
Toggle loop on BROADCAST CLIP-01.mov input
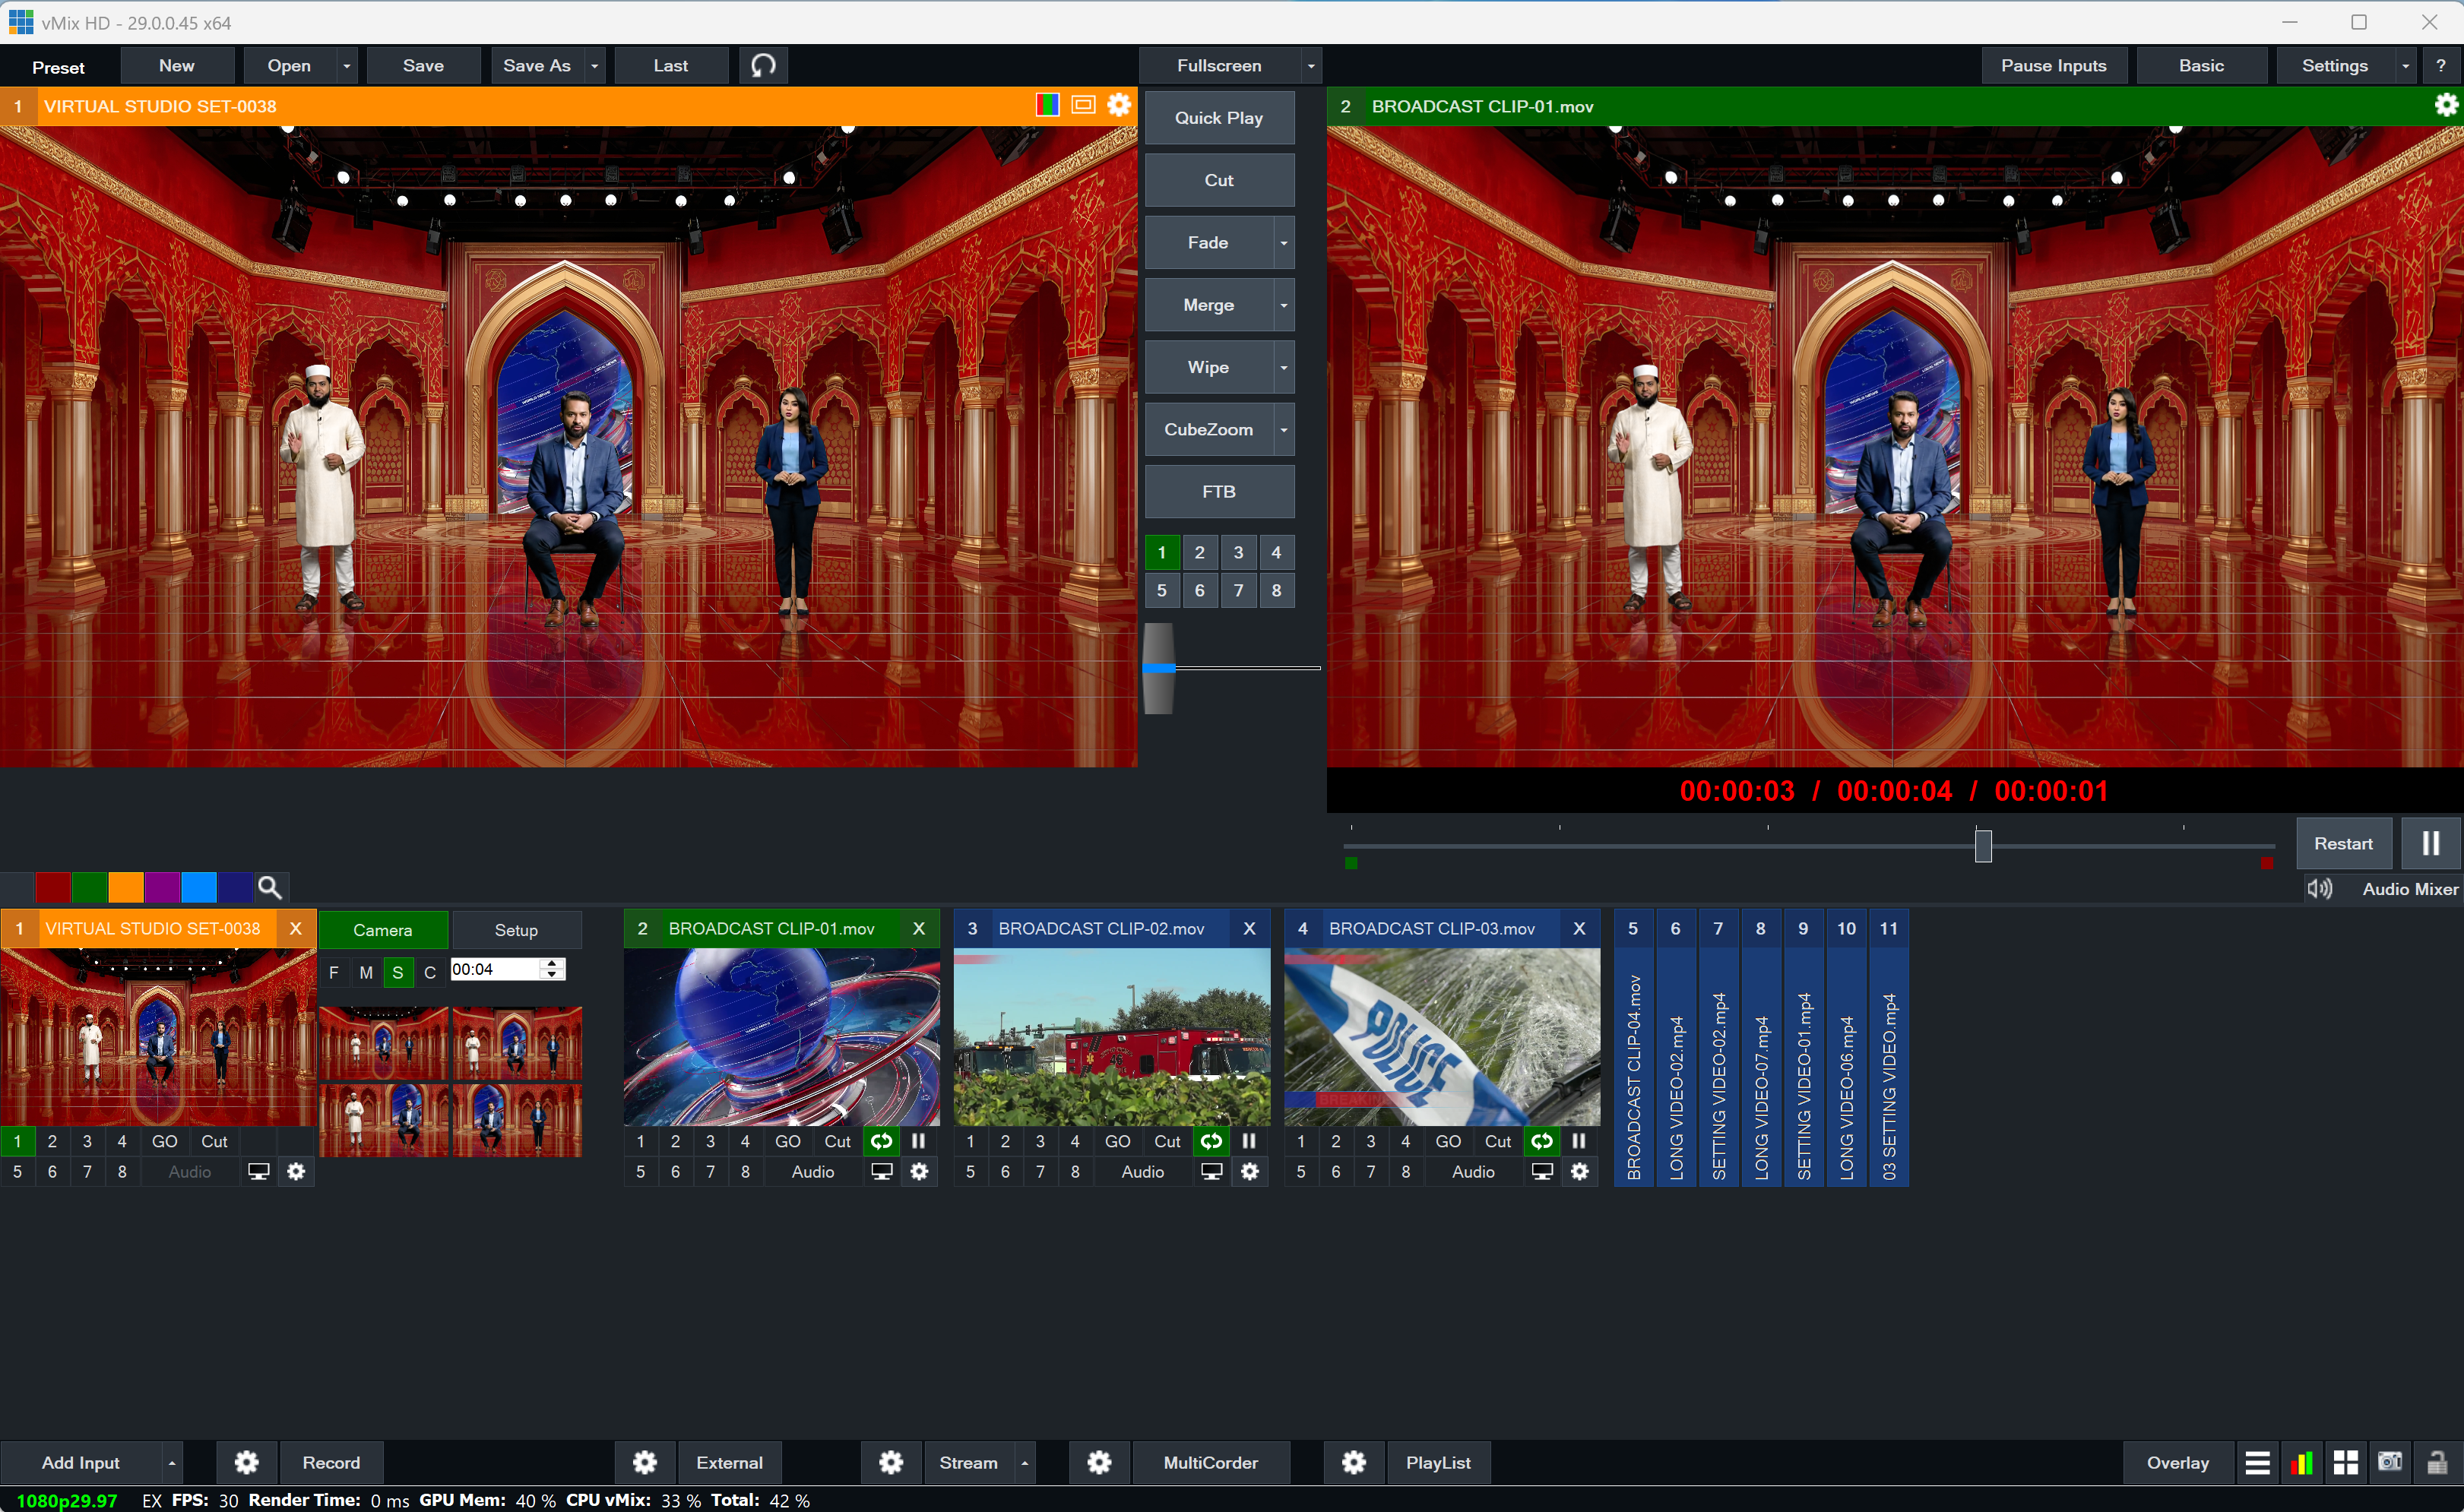point(881,1141)
